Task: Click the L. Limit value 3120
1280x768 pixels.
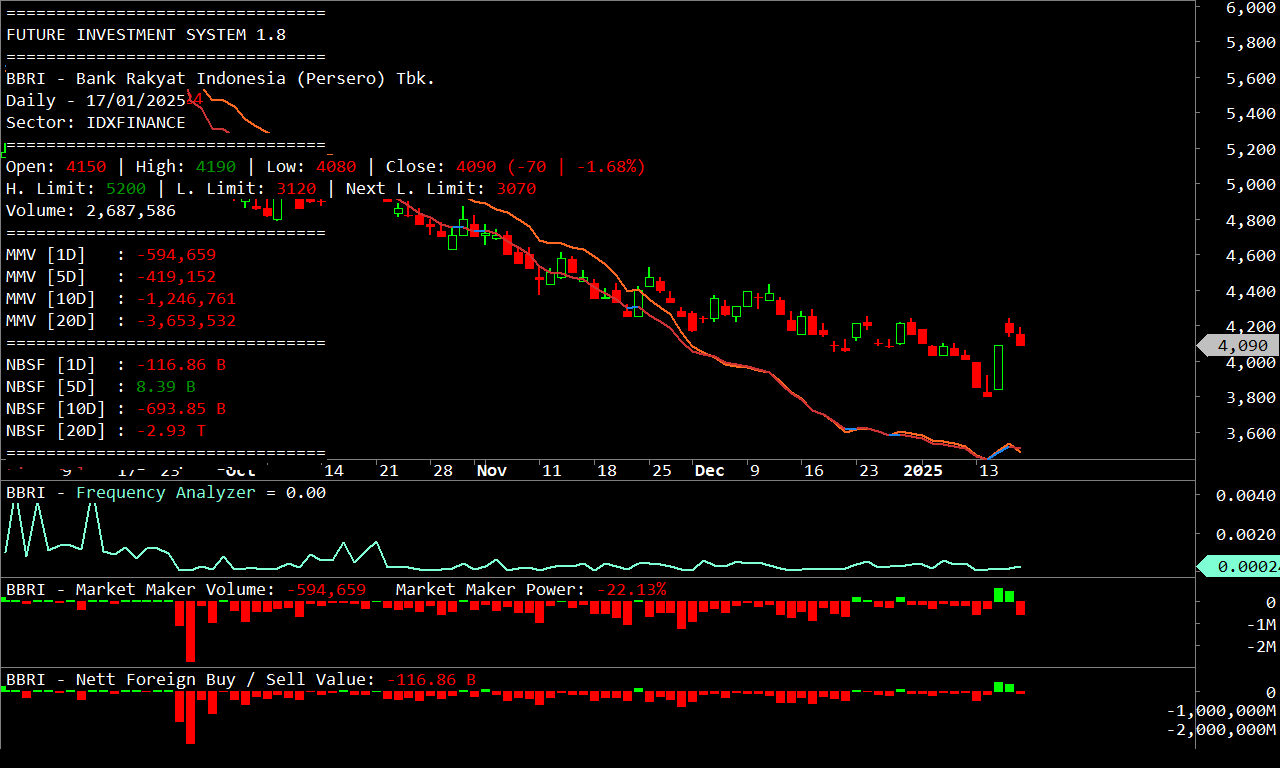Action: coord(296,188)
